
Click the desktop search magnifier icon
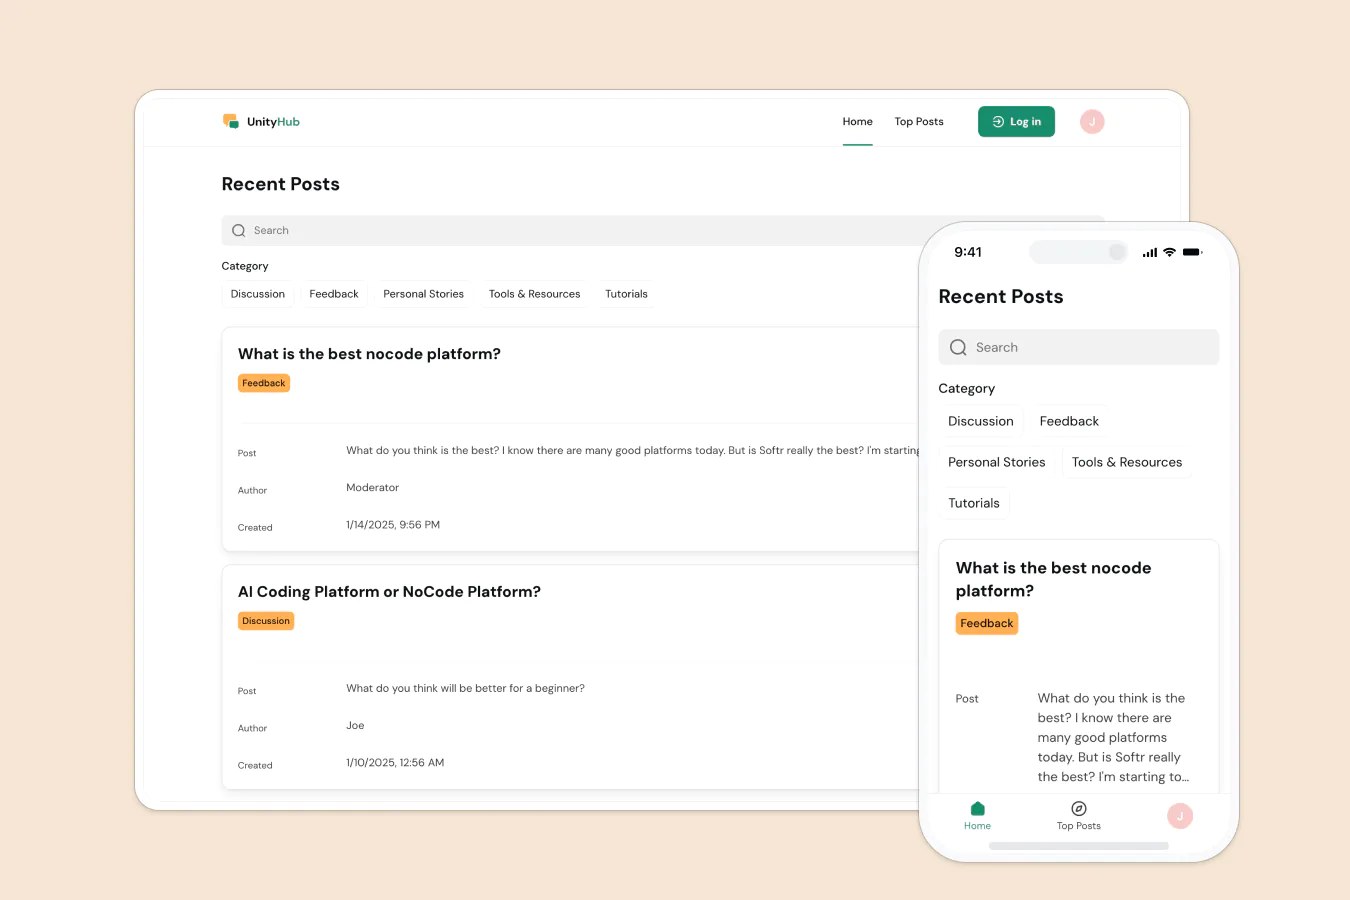(x=239, y=230)
